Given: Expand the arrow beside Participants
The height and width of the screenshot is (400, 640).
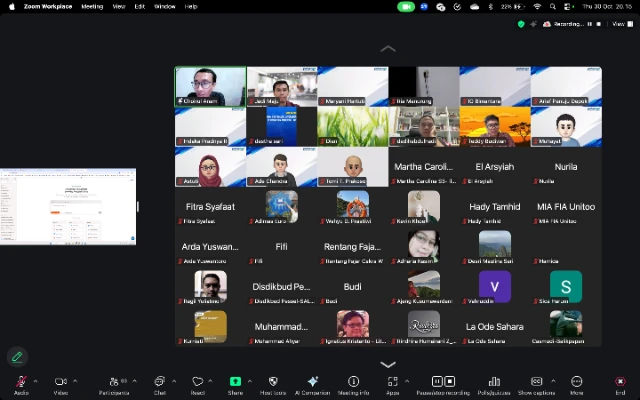Looking at the screenshot, I should tap(135, 381).
